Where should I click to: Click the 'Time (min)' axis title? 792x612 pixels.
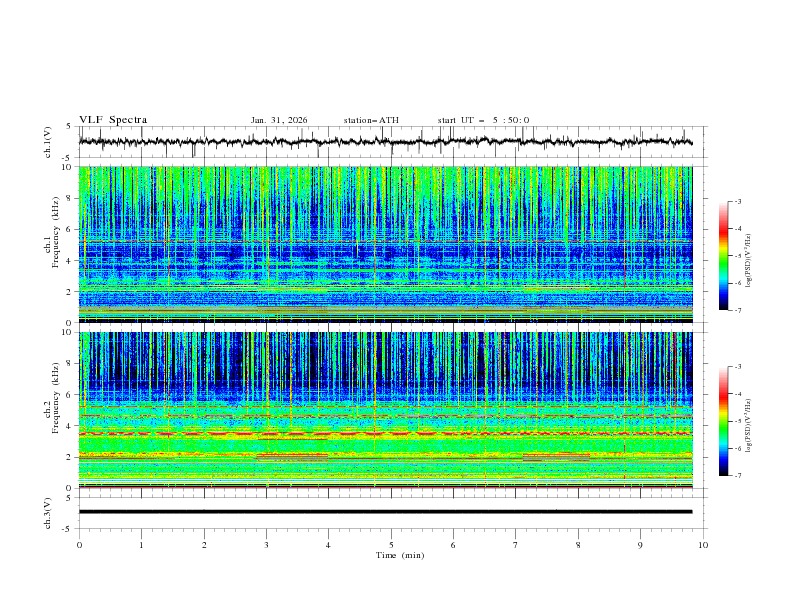click(400, 555)
